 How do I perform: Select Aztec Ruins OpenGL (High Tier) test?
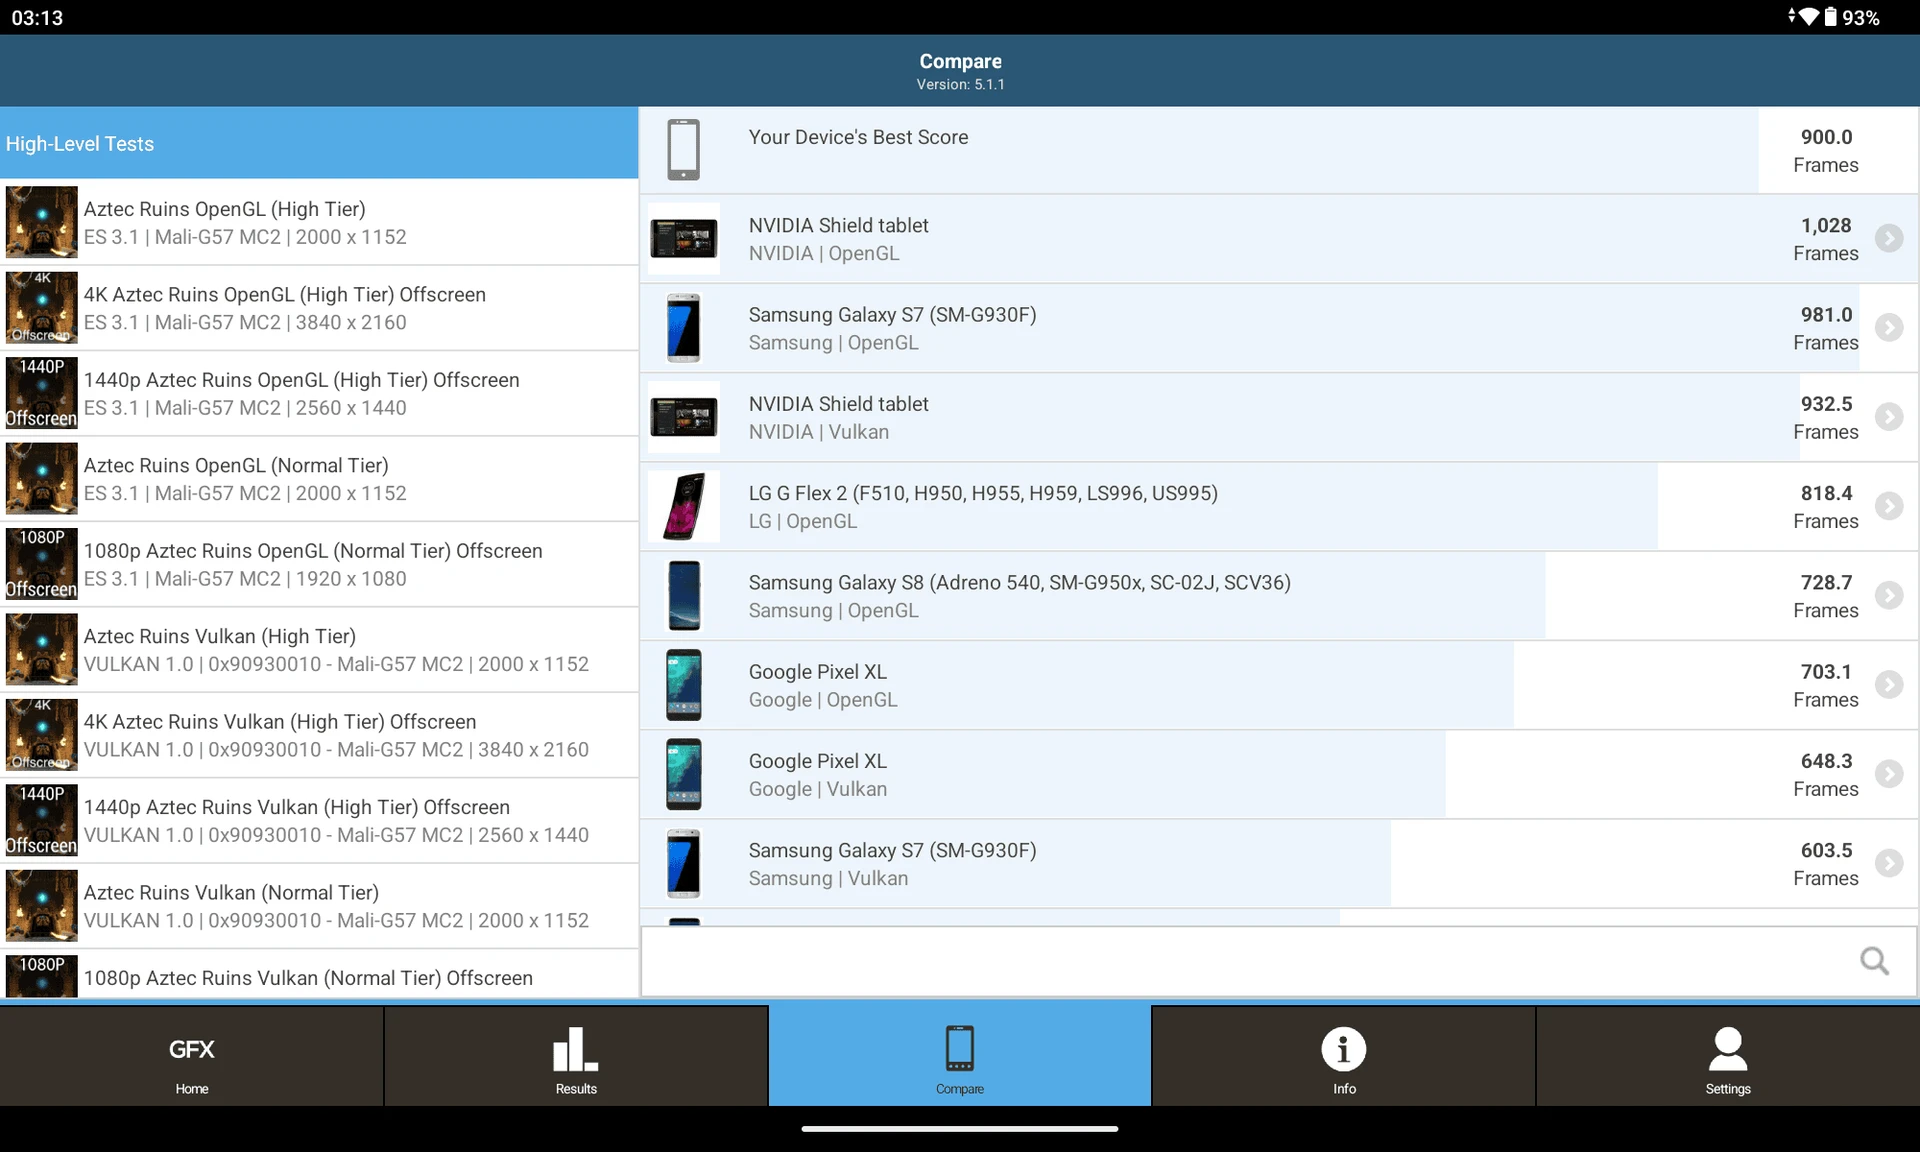[x=319, y=222]
